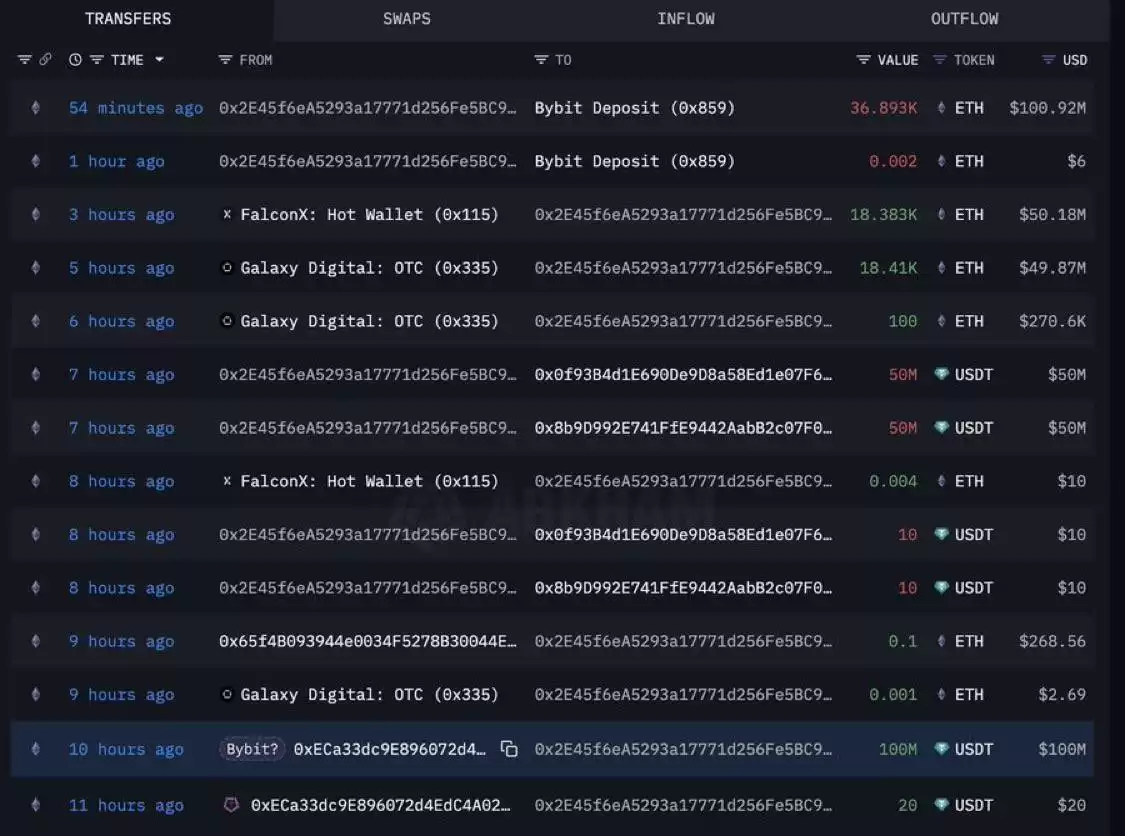This screenshot has width=1125, height=836.
Task: Switch to the INFLOW tab
Action: coord(686,19)
